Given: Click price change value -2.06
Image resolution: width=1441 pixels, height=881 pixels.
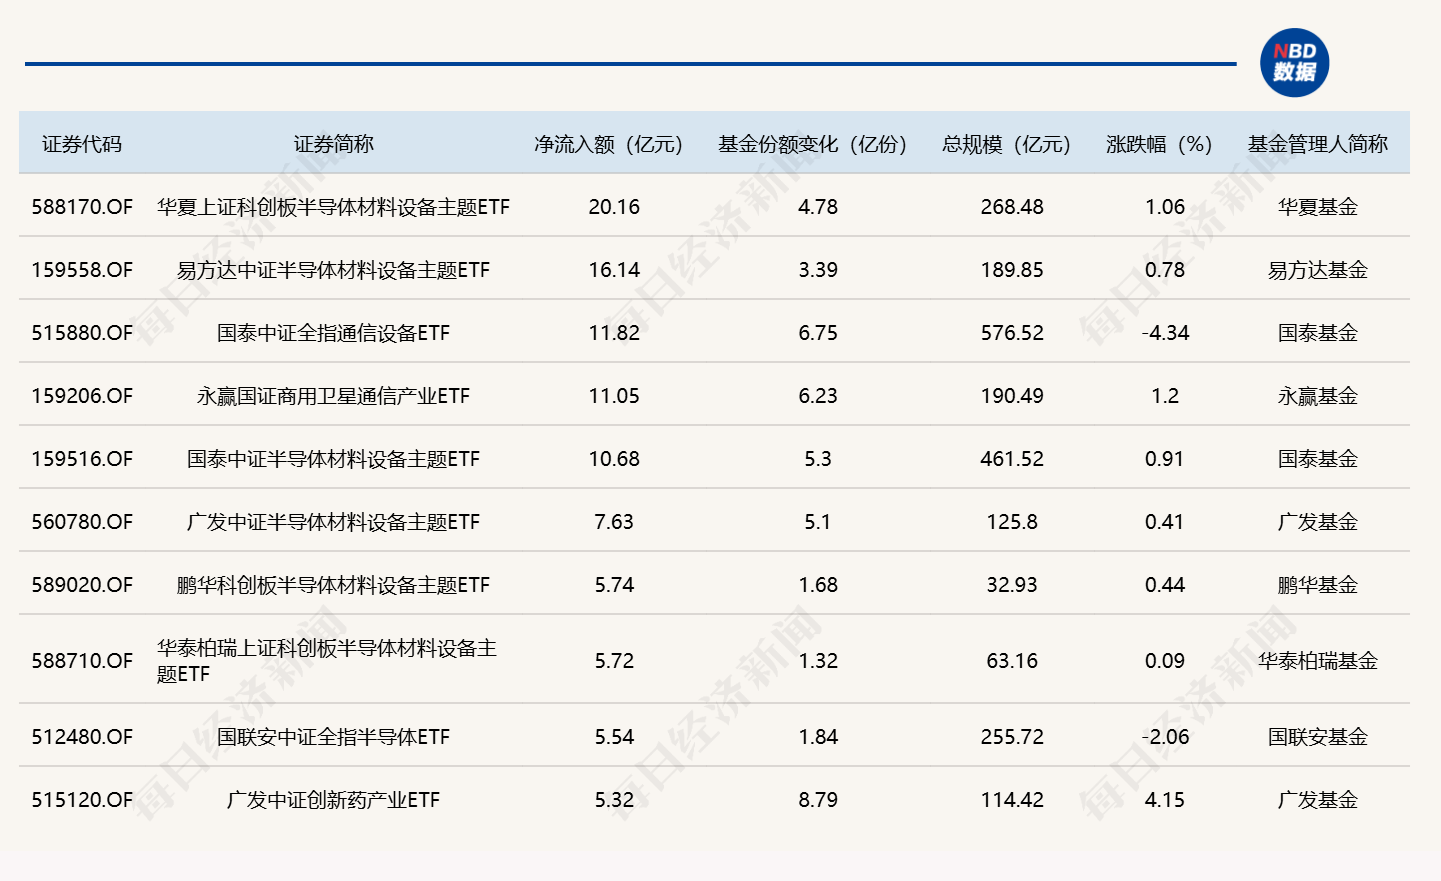Looking at the screenshot, I should (x=1165, y=737).
